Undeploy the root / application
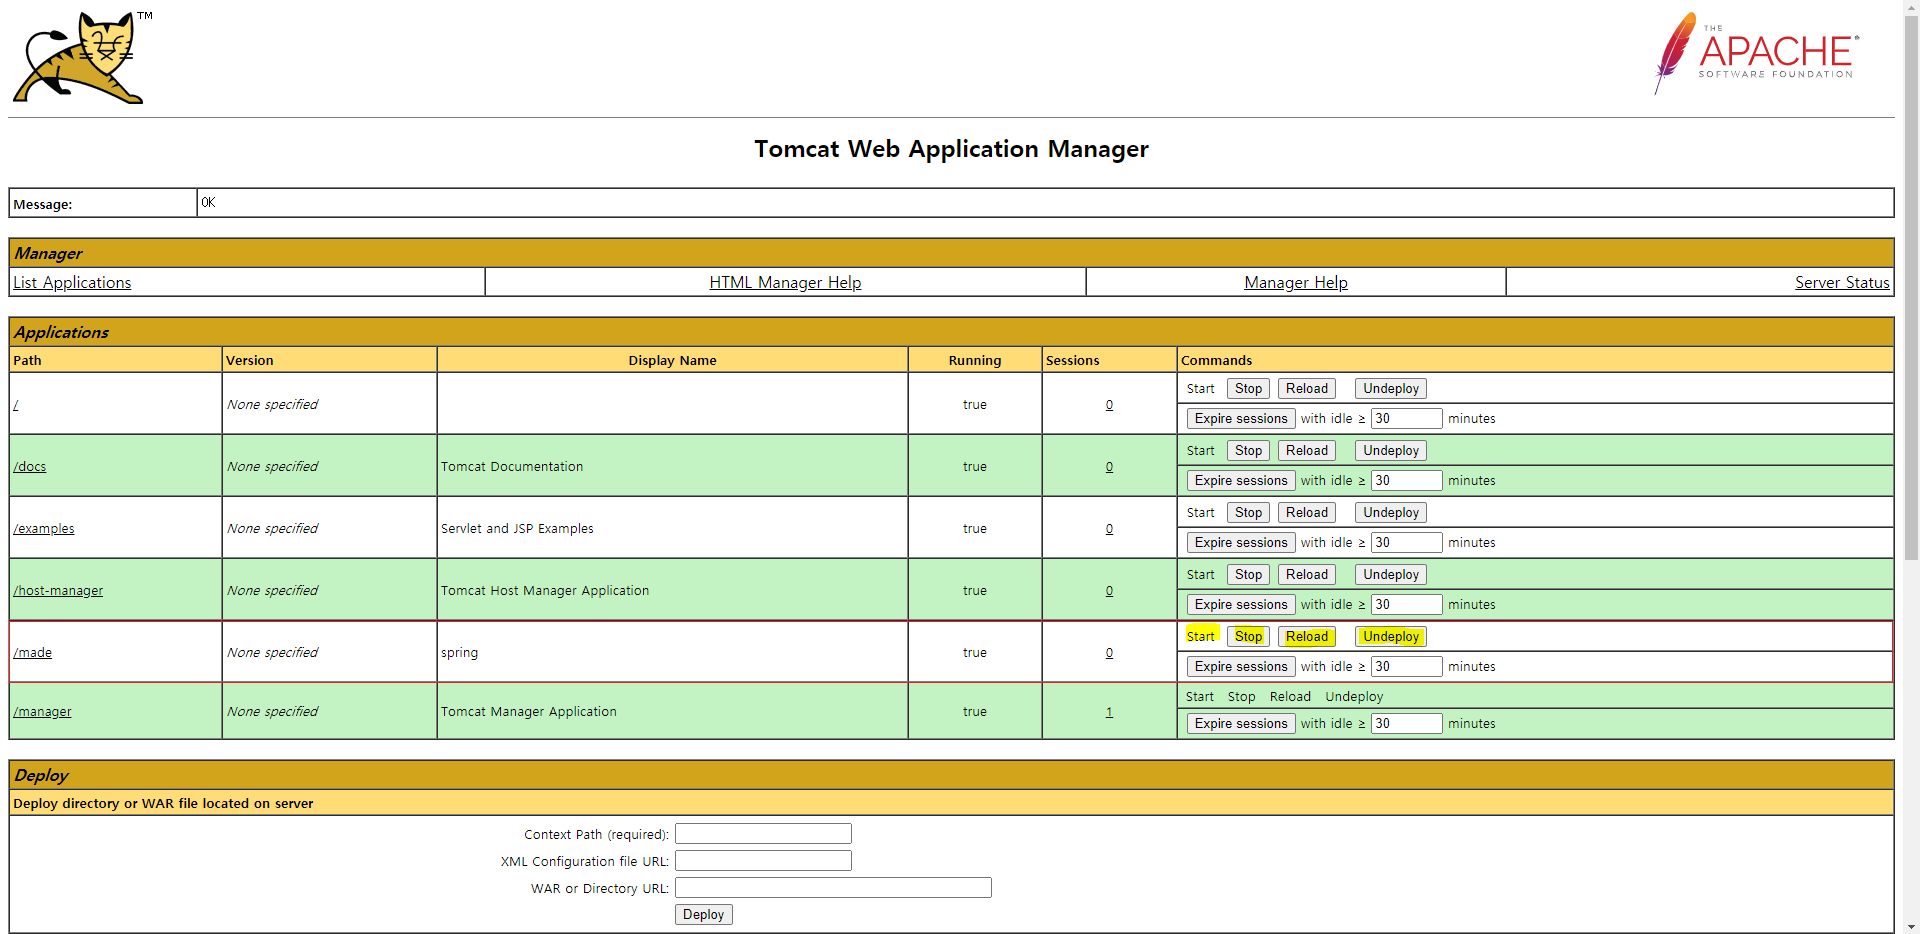This screenshot has width=1920, height=934. [1391, 389]
